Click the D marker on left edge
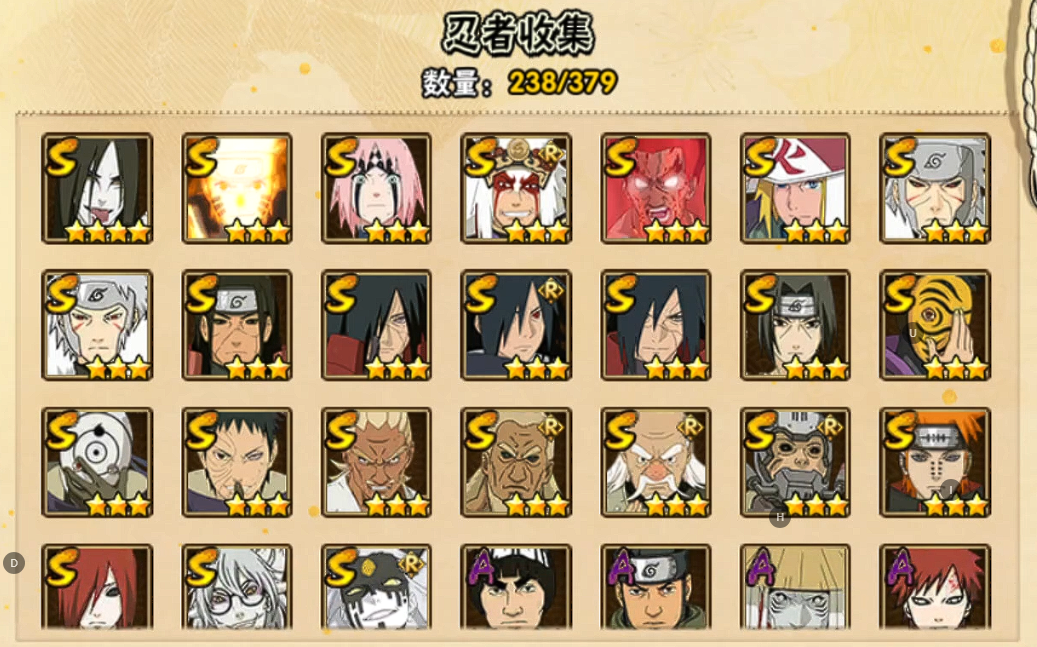The width and height of the screenshot is (1037, 647). [14, 563]
